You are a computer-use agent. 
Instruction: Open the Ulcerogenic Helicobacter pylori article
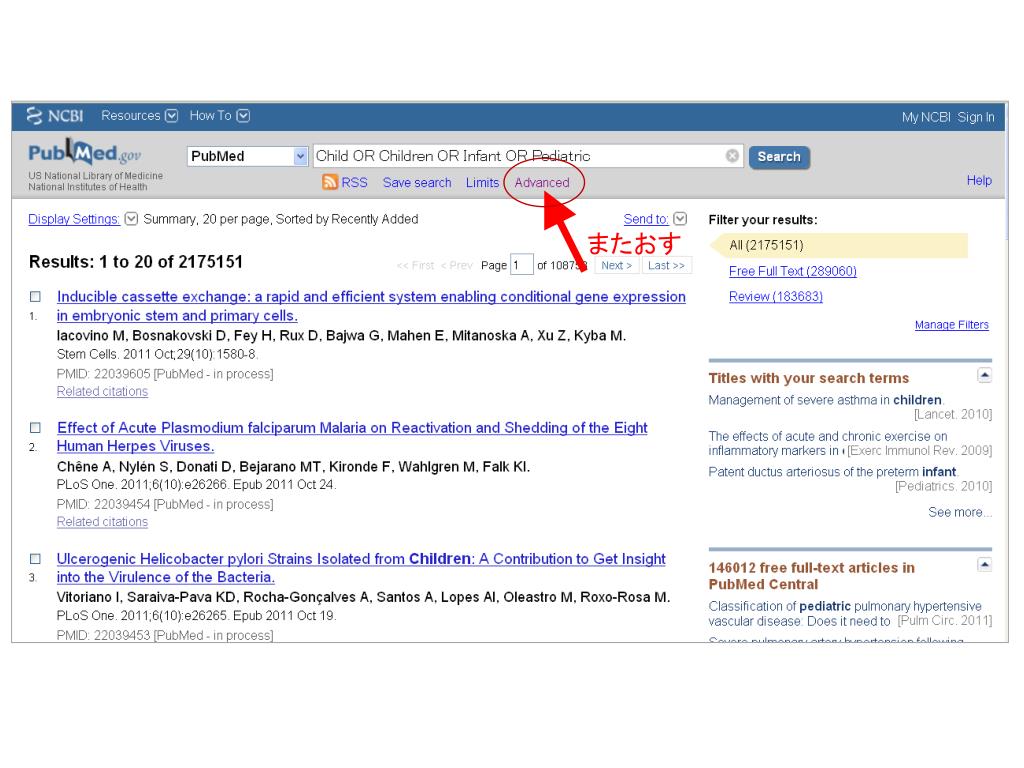click(x=361, y=568)
